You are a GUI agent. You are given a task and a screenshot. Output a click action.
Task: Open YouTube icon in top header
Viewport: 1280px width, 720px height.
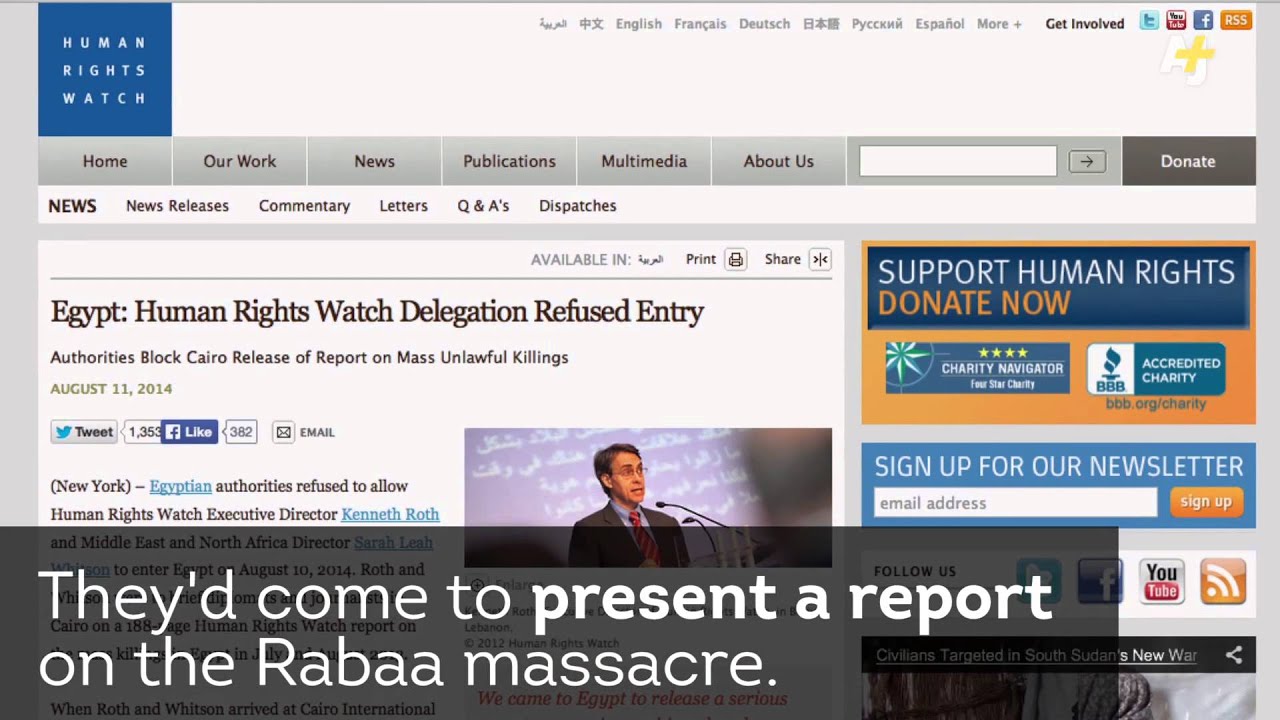coord(1177,20)
